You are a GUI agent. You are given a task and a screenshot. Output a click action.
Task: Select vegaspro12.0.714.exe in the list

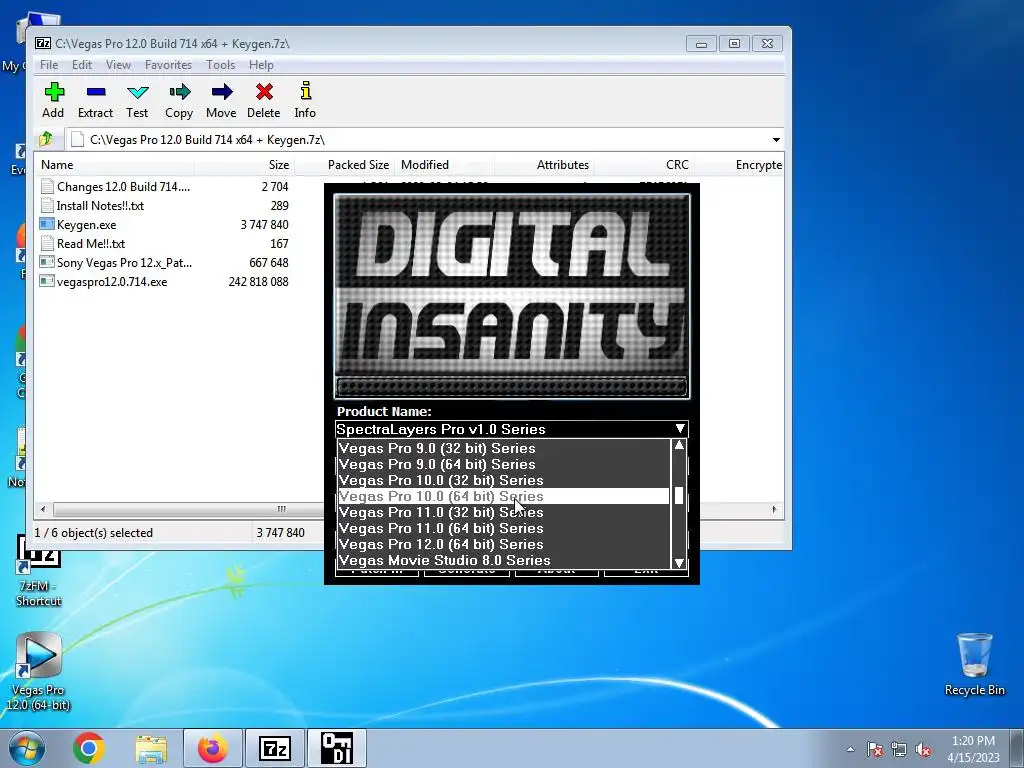click(x=112, y=281)
